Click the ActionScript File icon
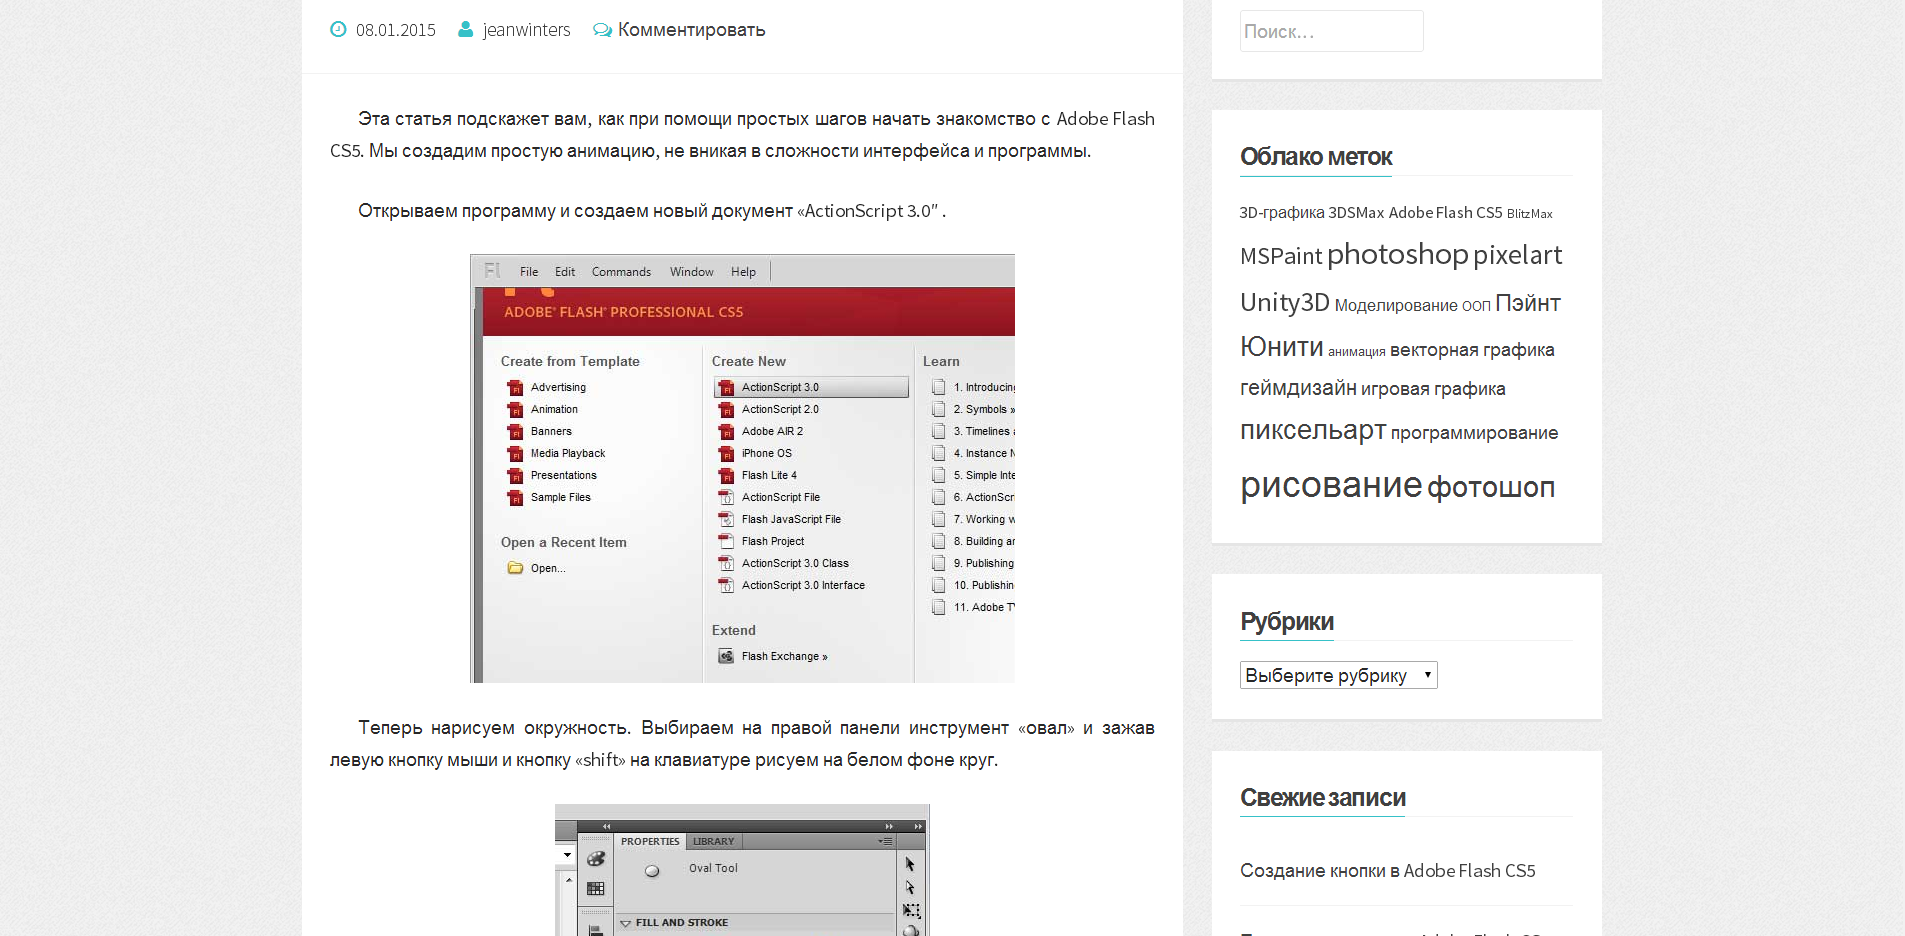 point(726,497)
